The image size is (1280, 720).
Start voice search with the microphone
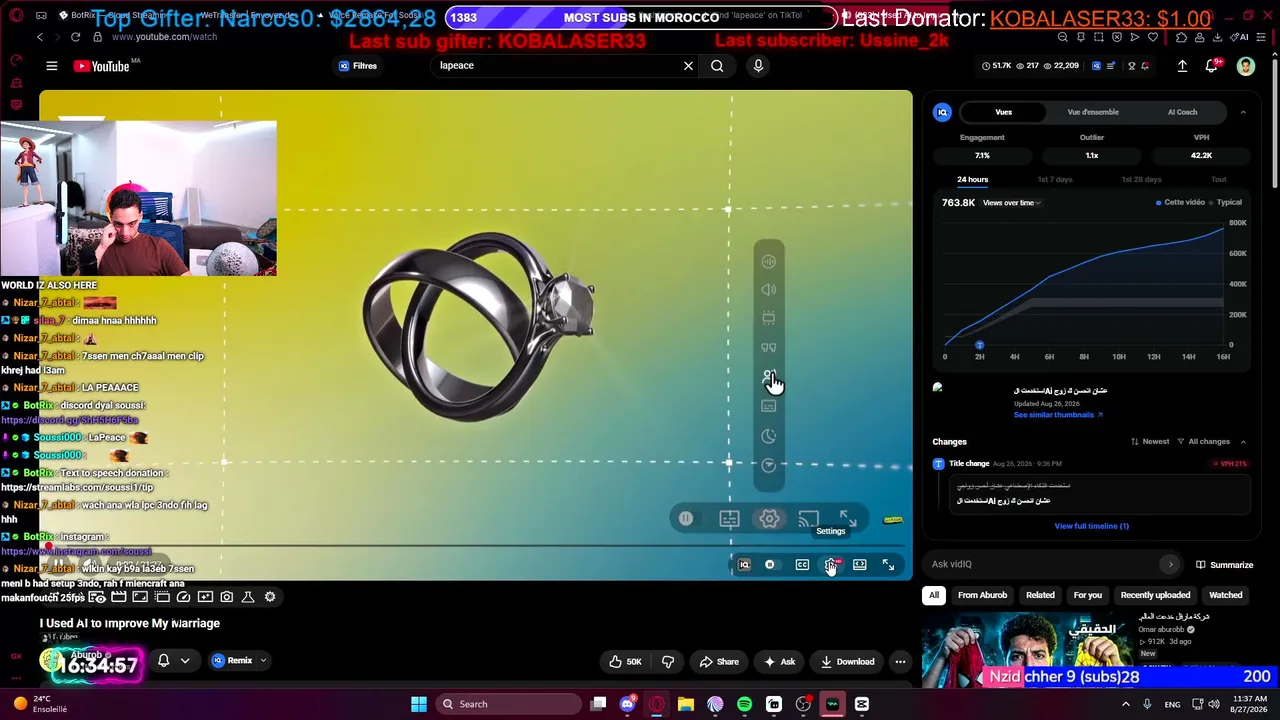click(x=758, y=66)
